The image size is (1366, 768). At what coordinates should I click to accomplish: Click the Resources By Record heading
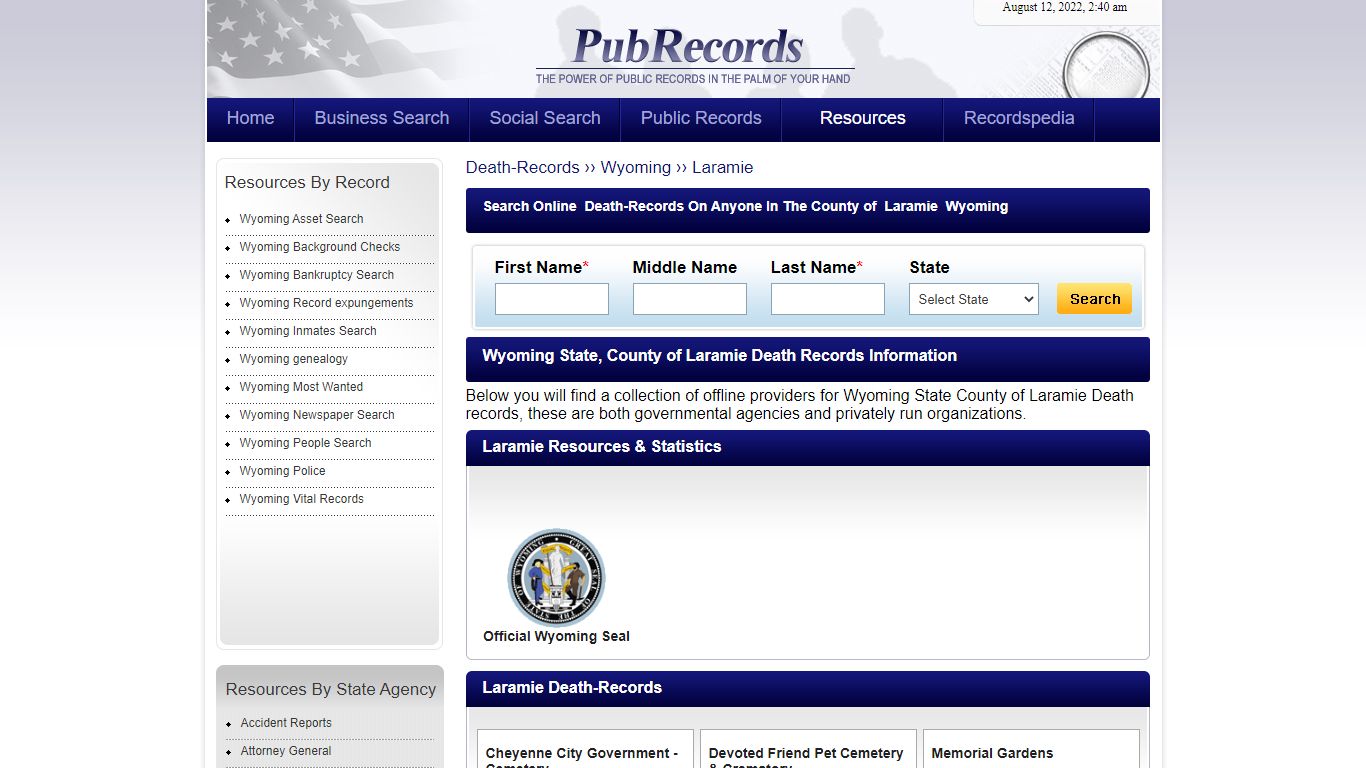307,182
